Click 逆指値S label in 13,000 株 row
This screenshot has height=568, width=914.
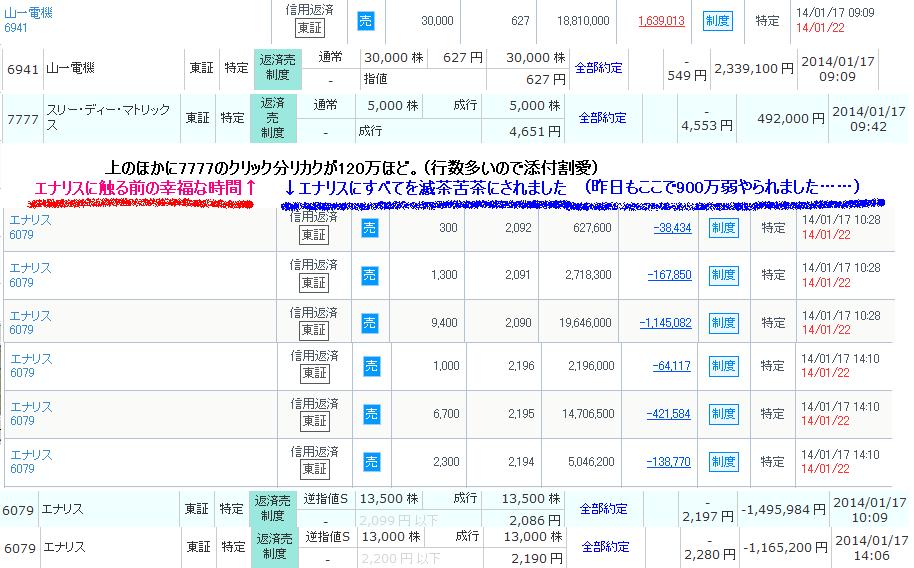(x=328, y=537)
